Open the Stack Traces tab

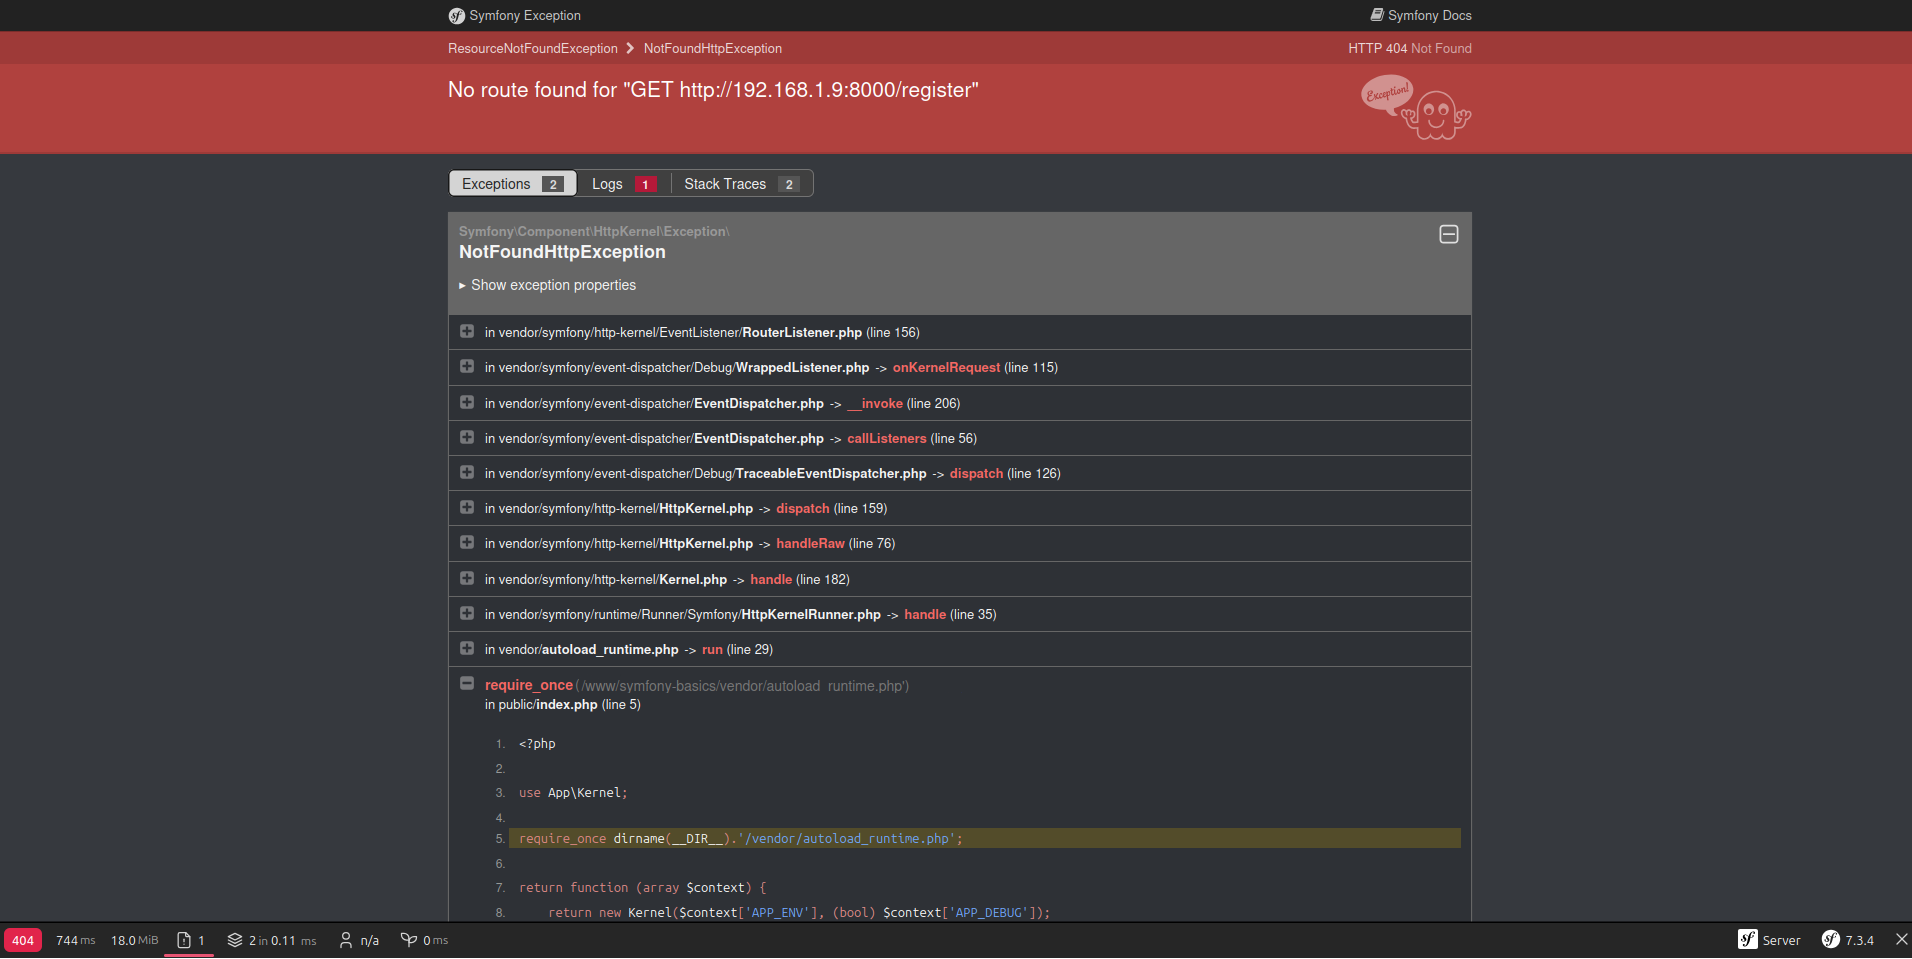740,184
